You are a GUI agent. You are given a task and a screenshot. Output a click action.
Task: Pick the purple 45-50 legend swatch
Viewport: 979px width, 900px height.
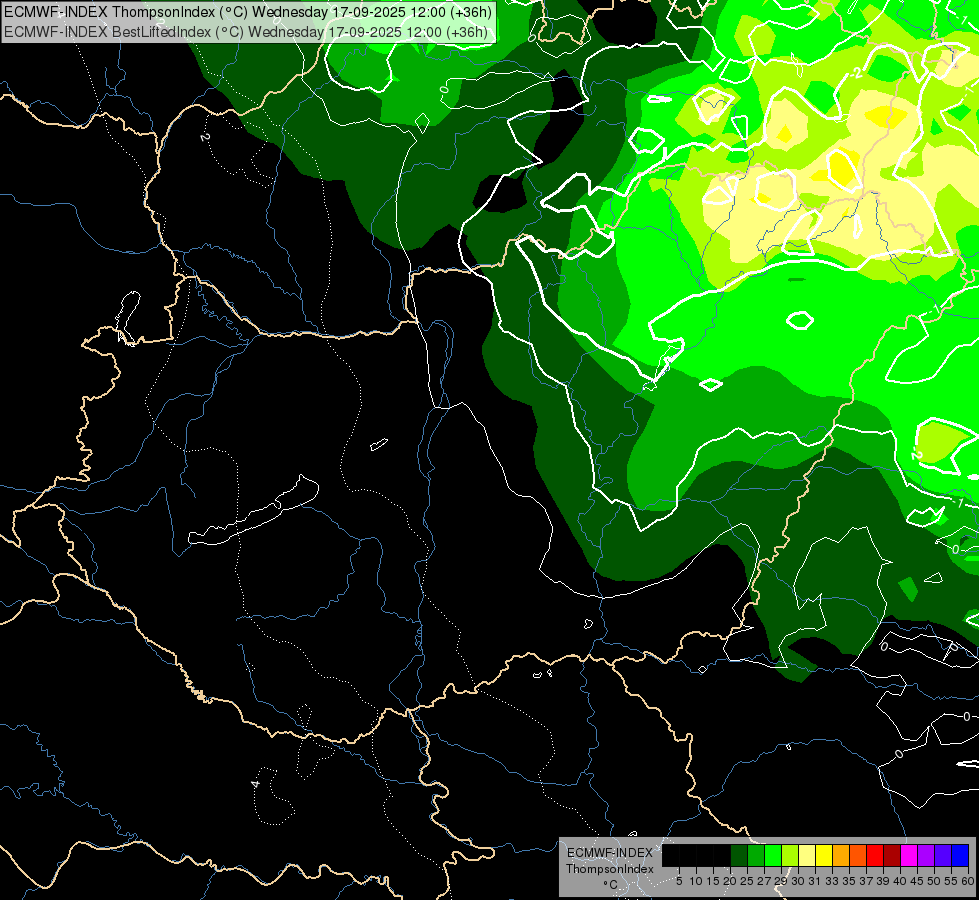tap(926, 855)
